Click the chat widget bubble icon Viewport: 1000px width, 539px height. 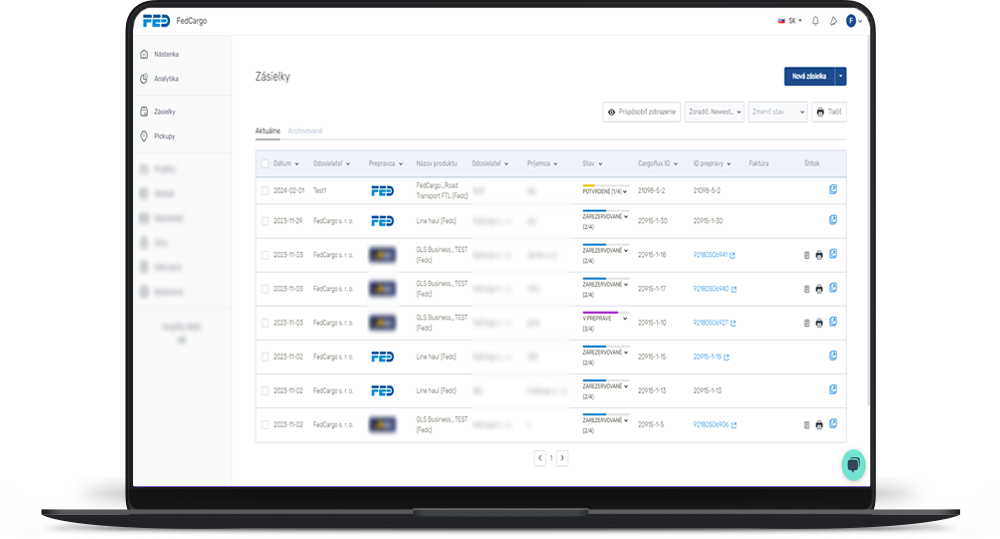(x=853, y=465)
